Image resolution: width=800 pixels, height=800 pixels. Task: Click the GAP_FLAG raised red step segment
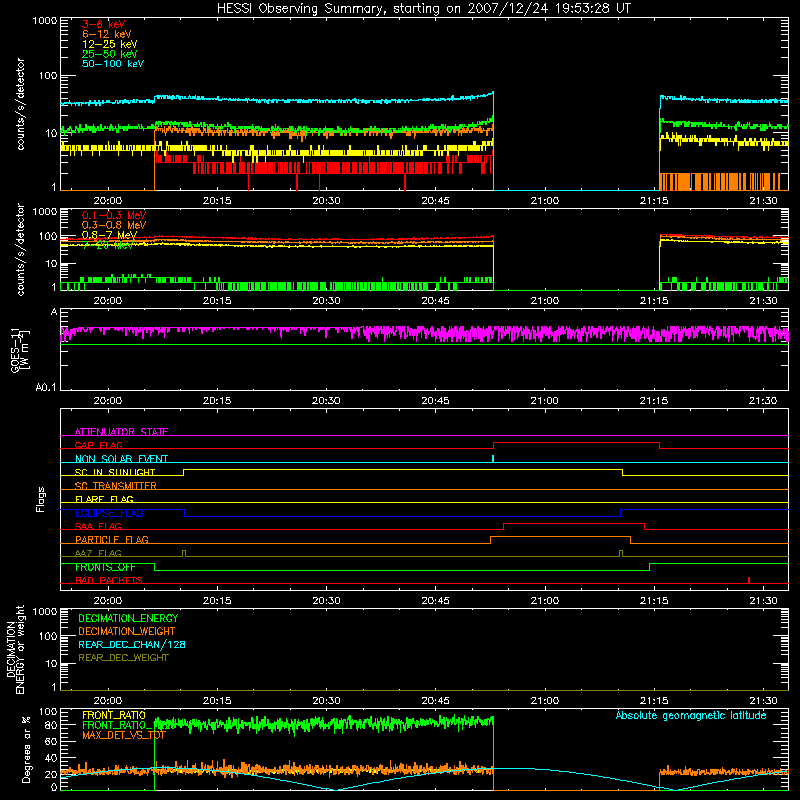point(577,443)
